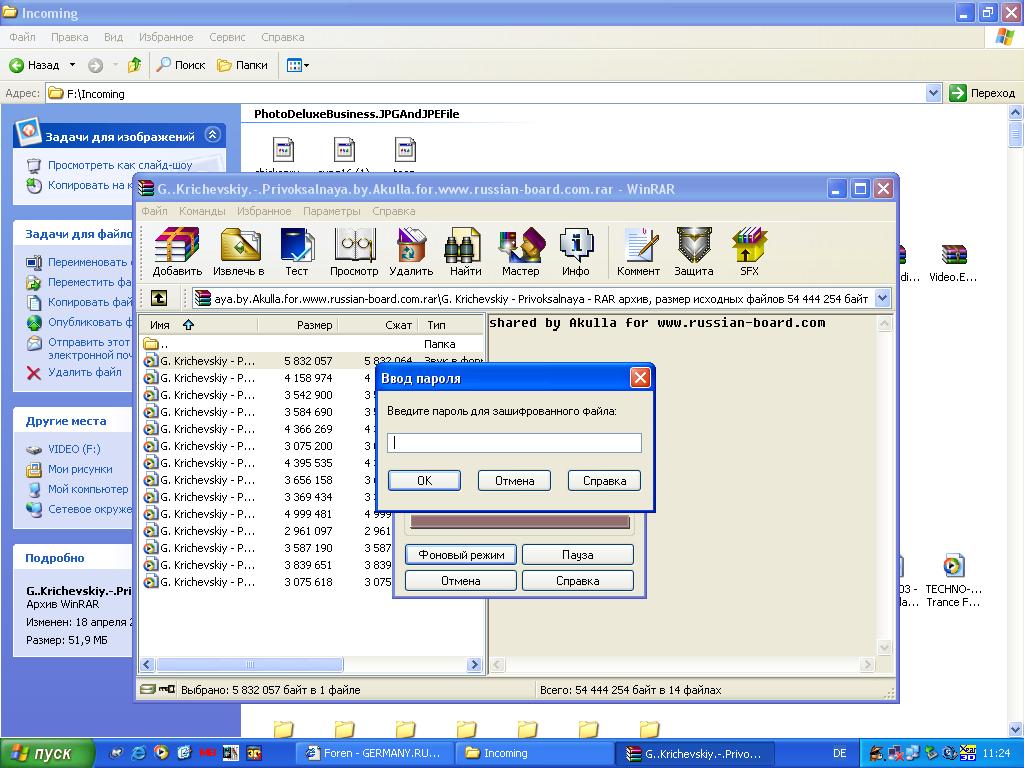This screenshot has height=768, width=1024.
Task: Click the Найти (Find) binoculars icon
Action: coord(465,251)
